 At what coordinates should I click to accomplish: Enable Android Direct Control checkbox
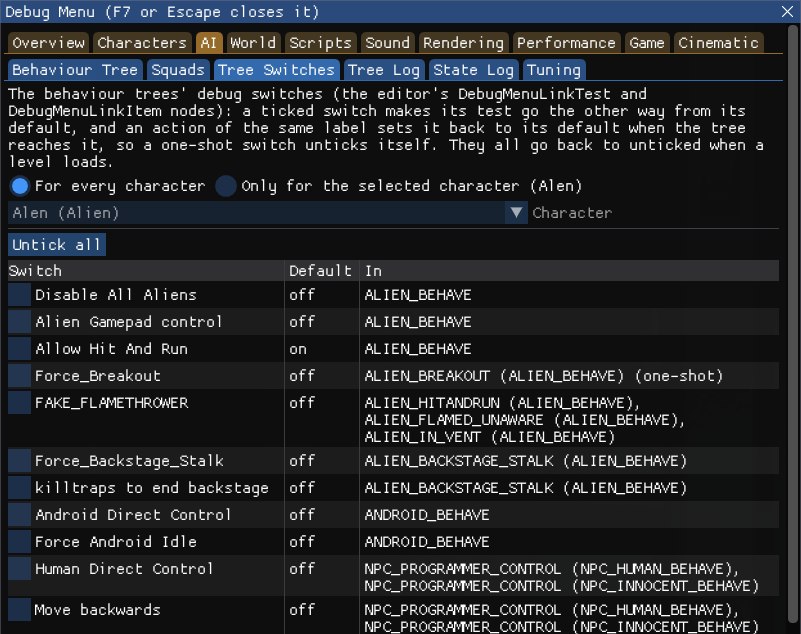point(19,515)
